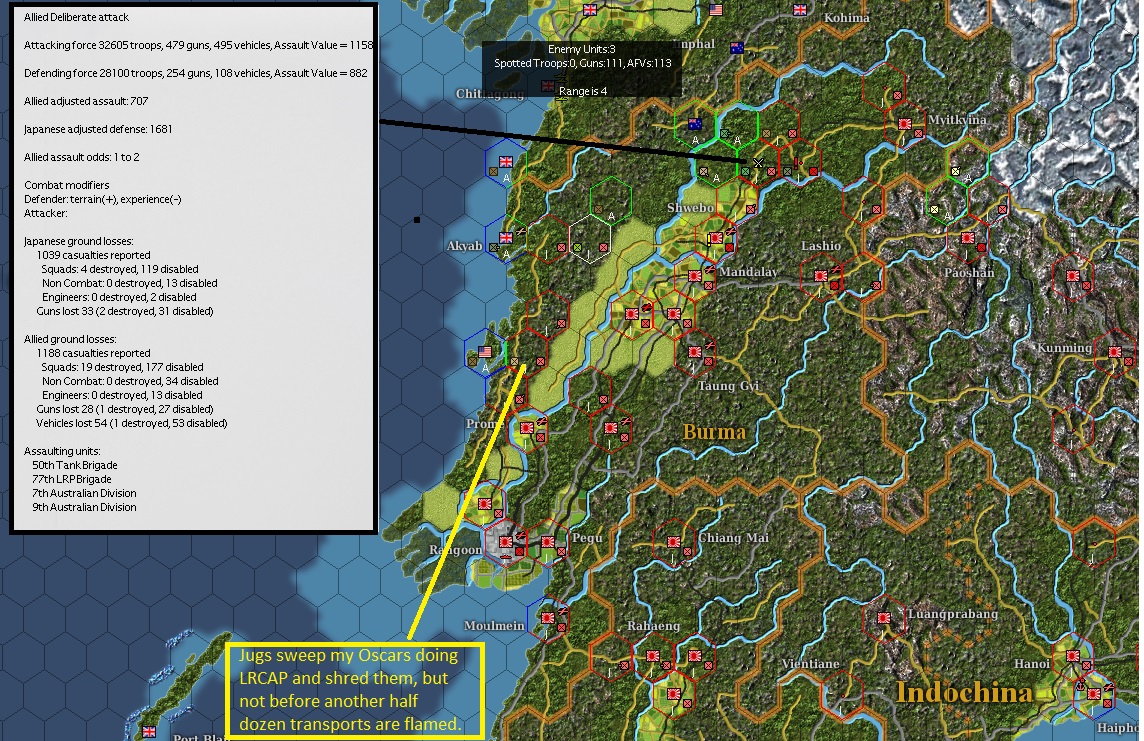
Task: Select the British flag at Port Blair
Action: (149, 732)
